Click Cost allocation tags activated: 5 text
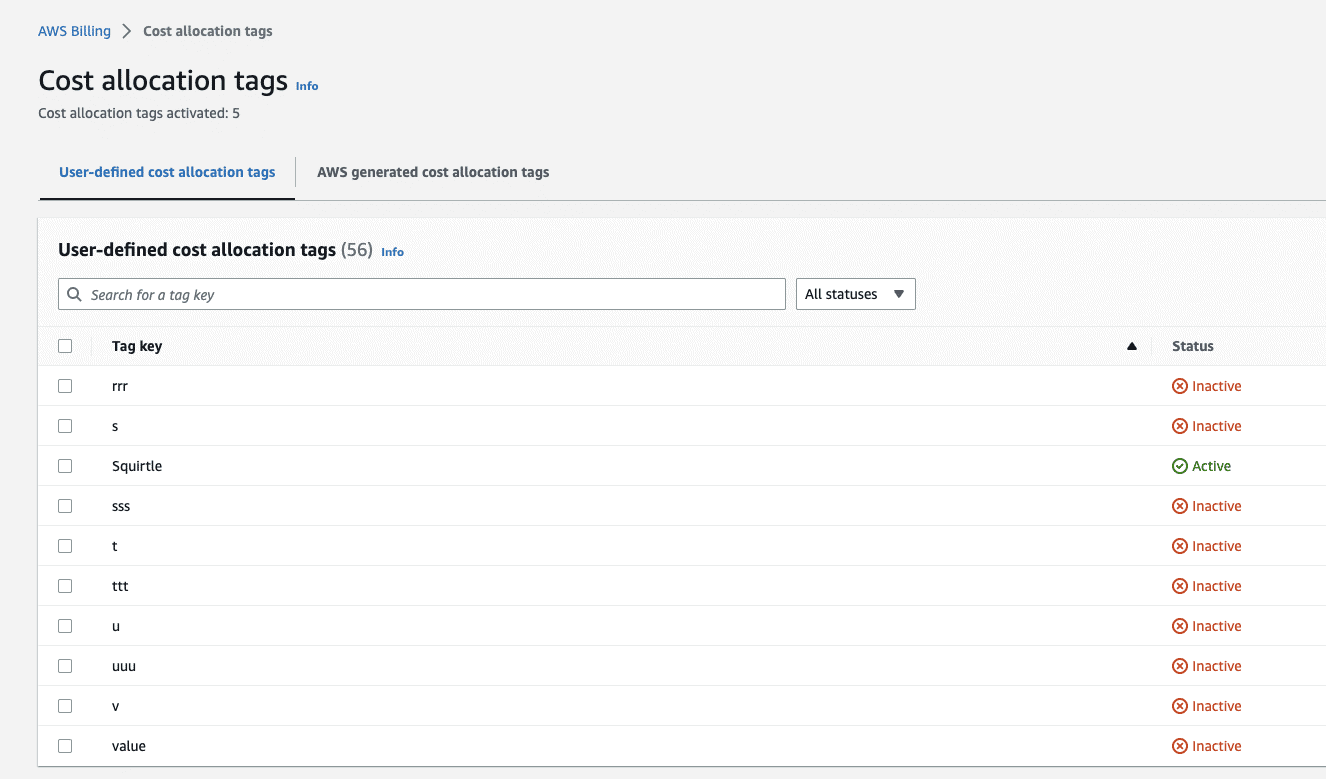Viewport: 1326px width, 779px height. (x=139, y=113)
